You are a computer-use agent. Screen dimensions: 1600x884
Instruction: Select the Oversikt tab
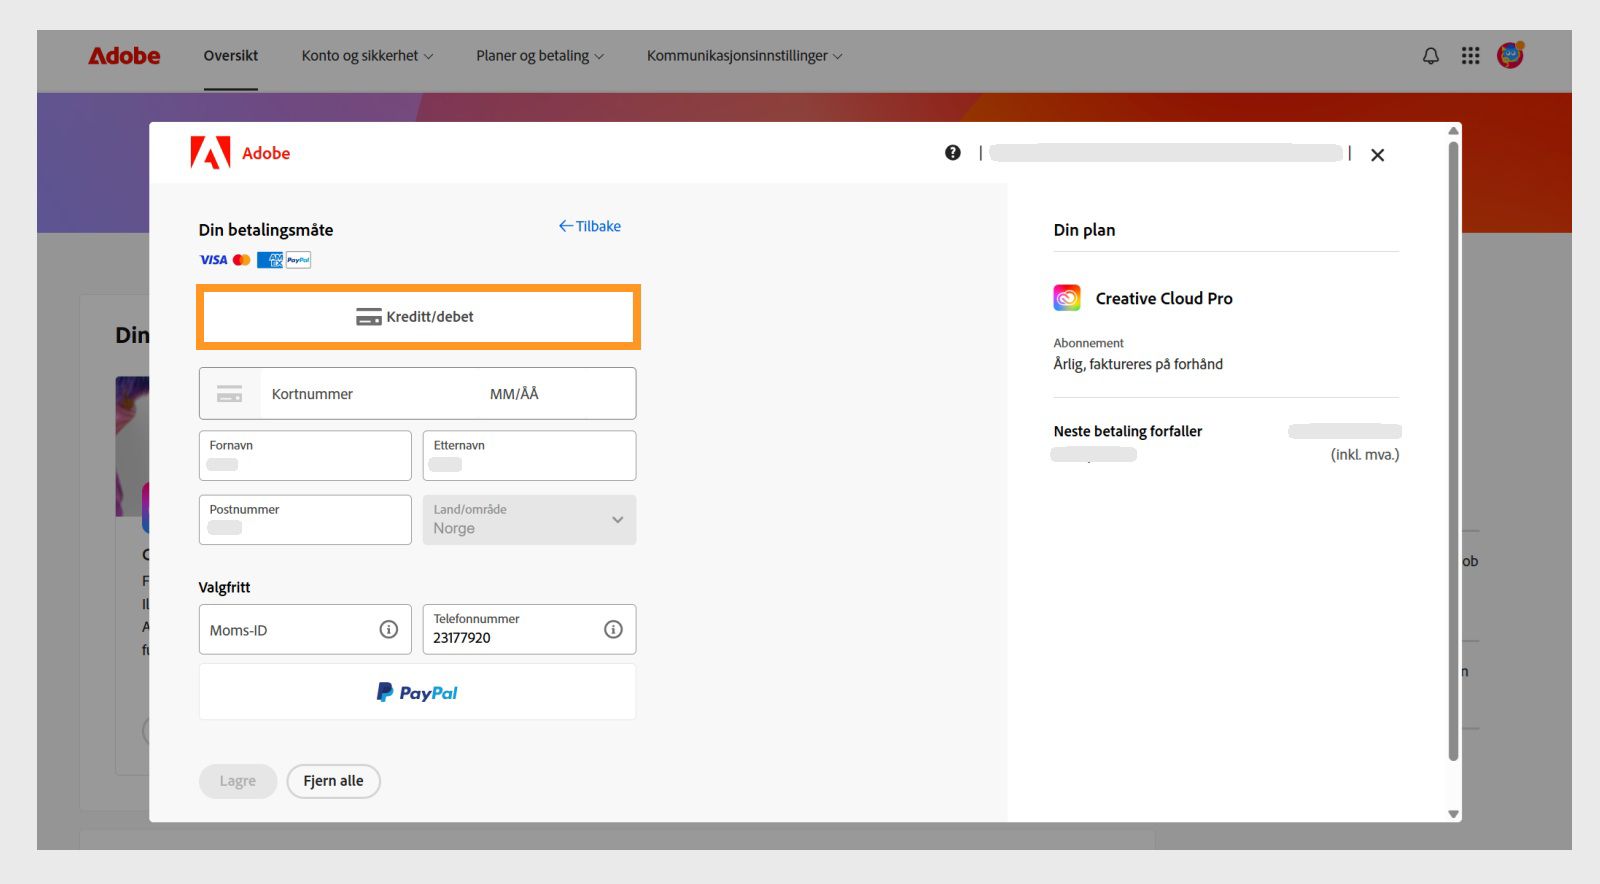[x=231, y=56]
